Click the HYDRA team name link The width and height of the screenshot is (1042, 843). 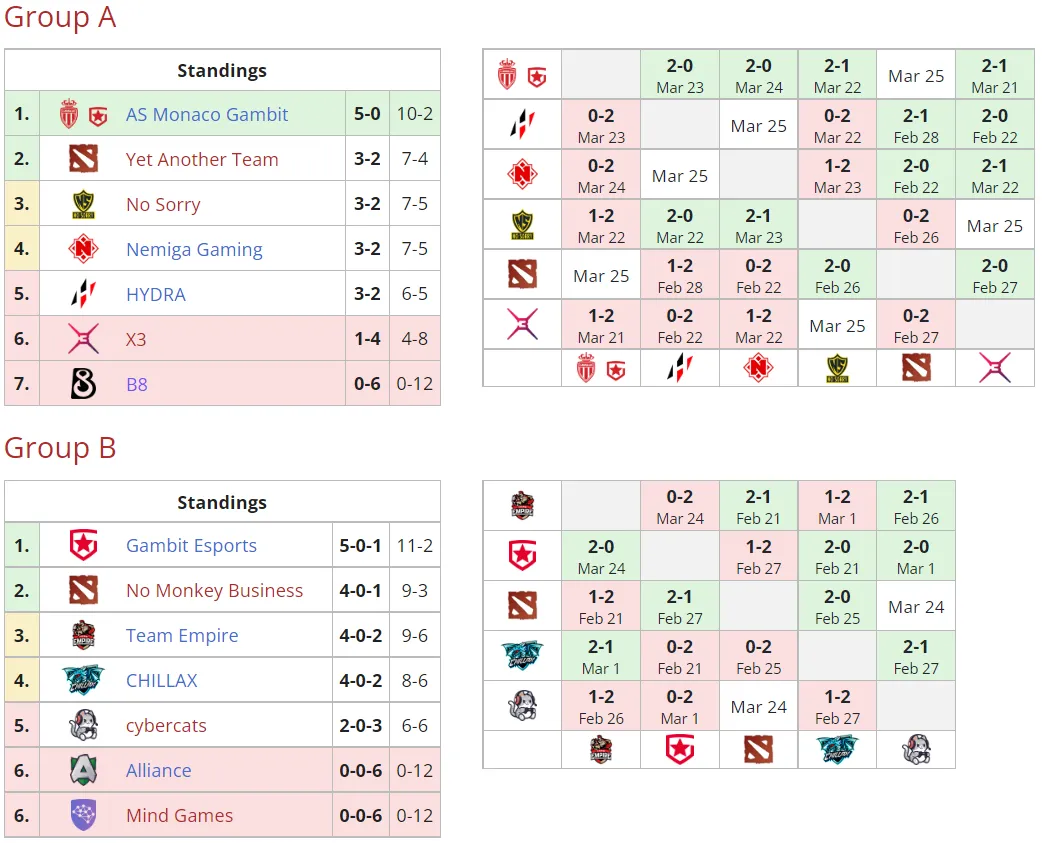point(156,294)
